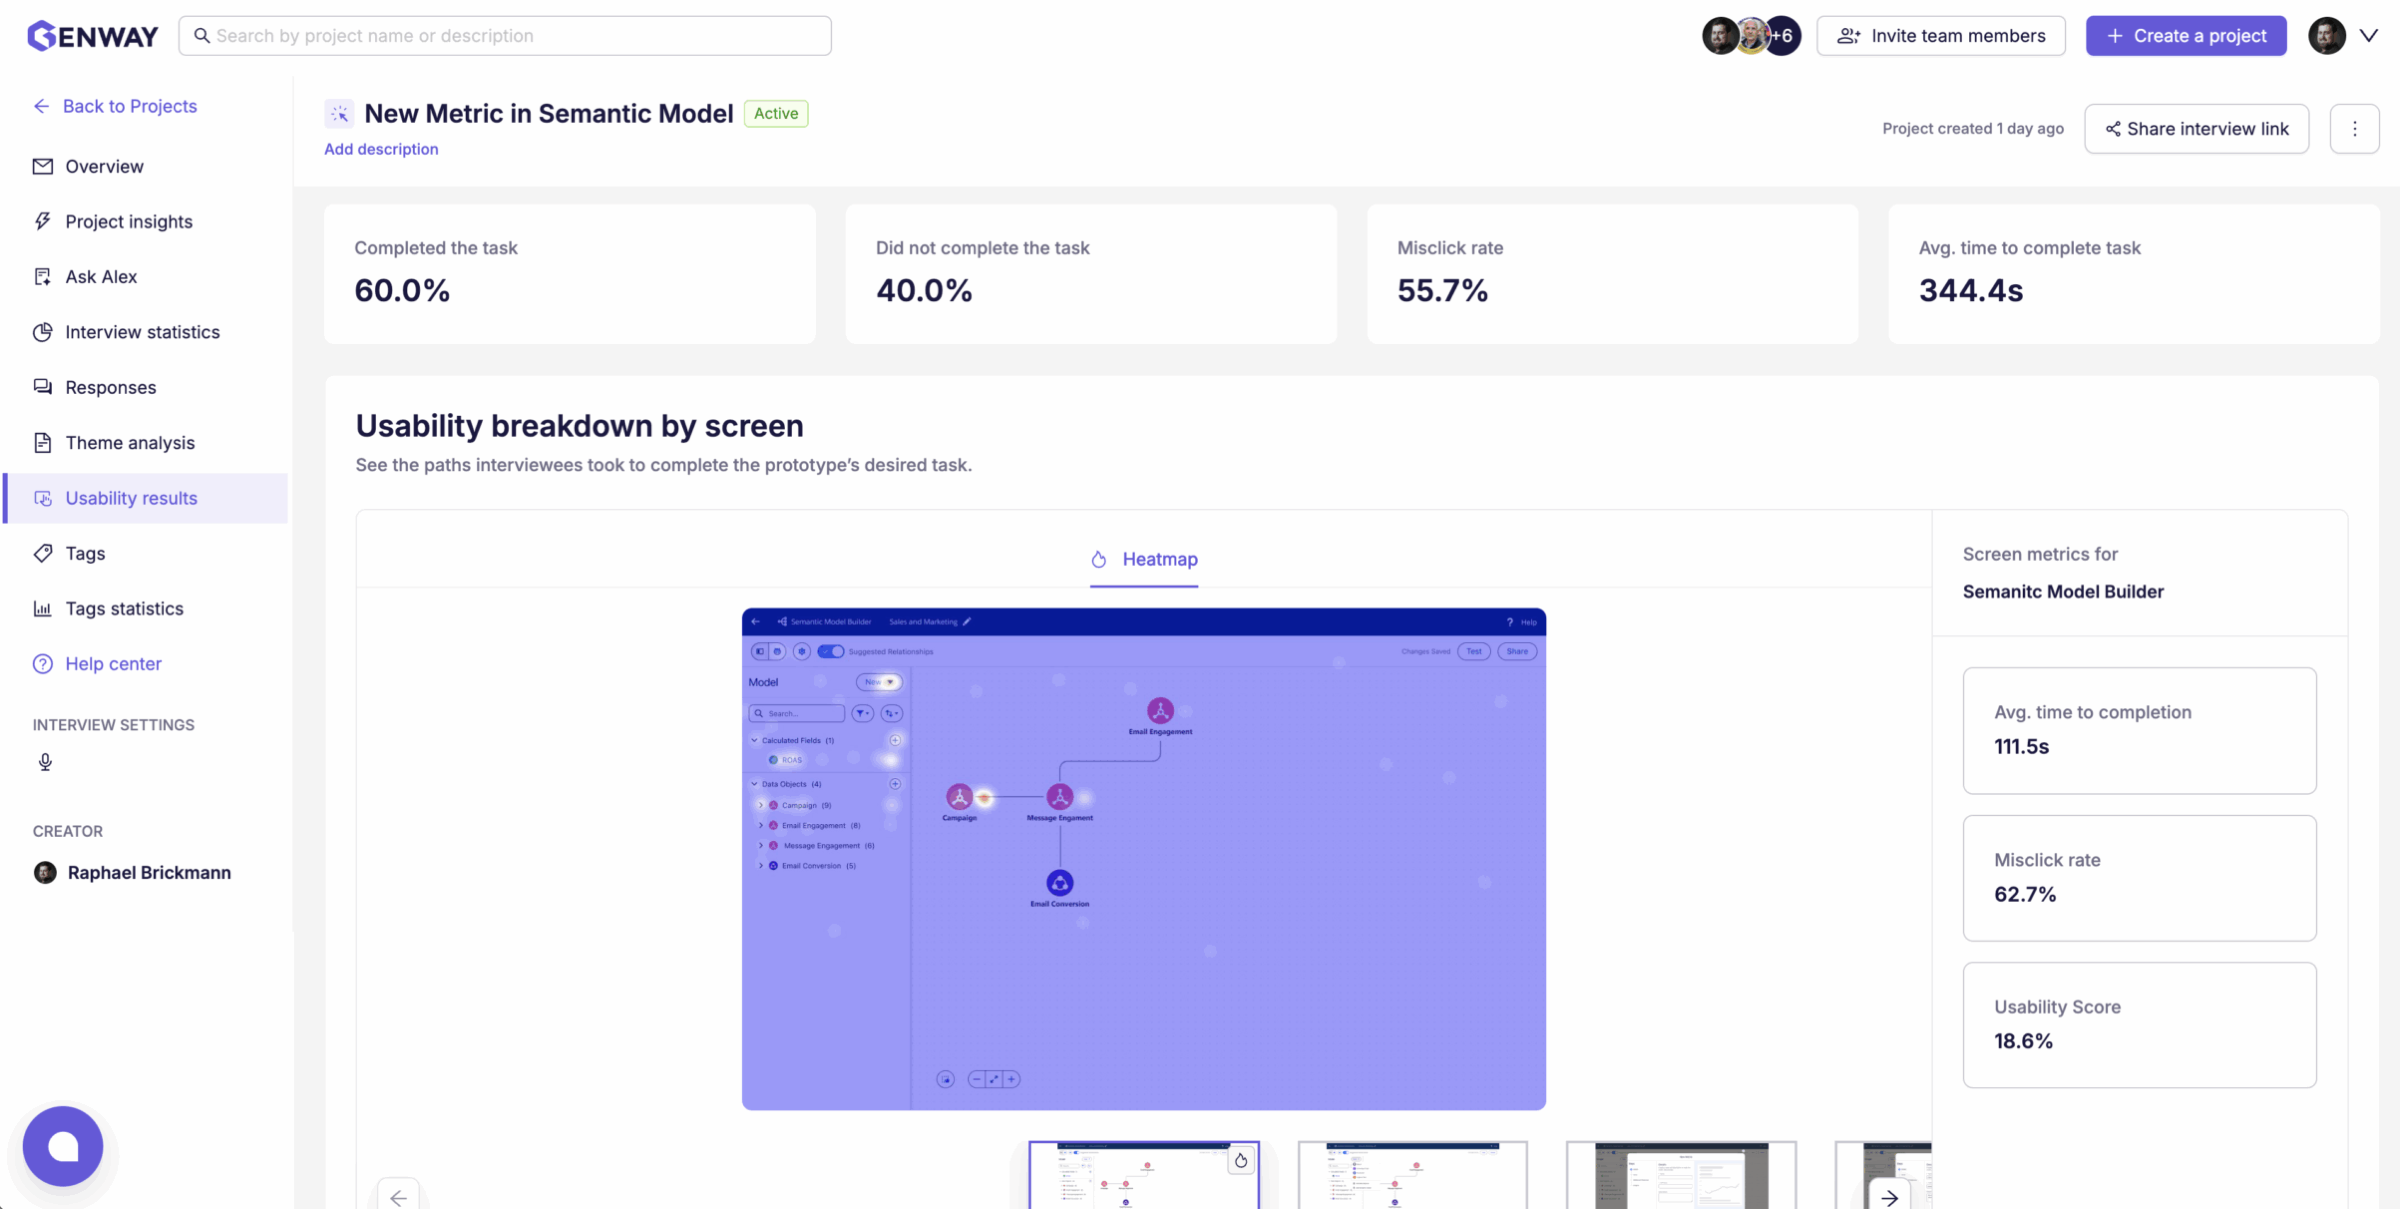This screenshot has height=1209, width=2400.
Task: Click the 60.0% completed task value
Action: pos(402,290)
